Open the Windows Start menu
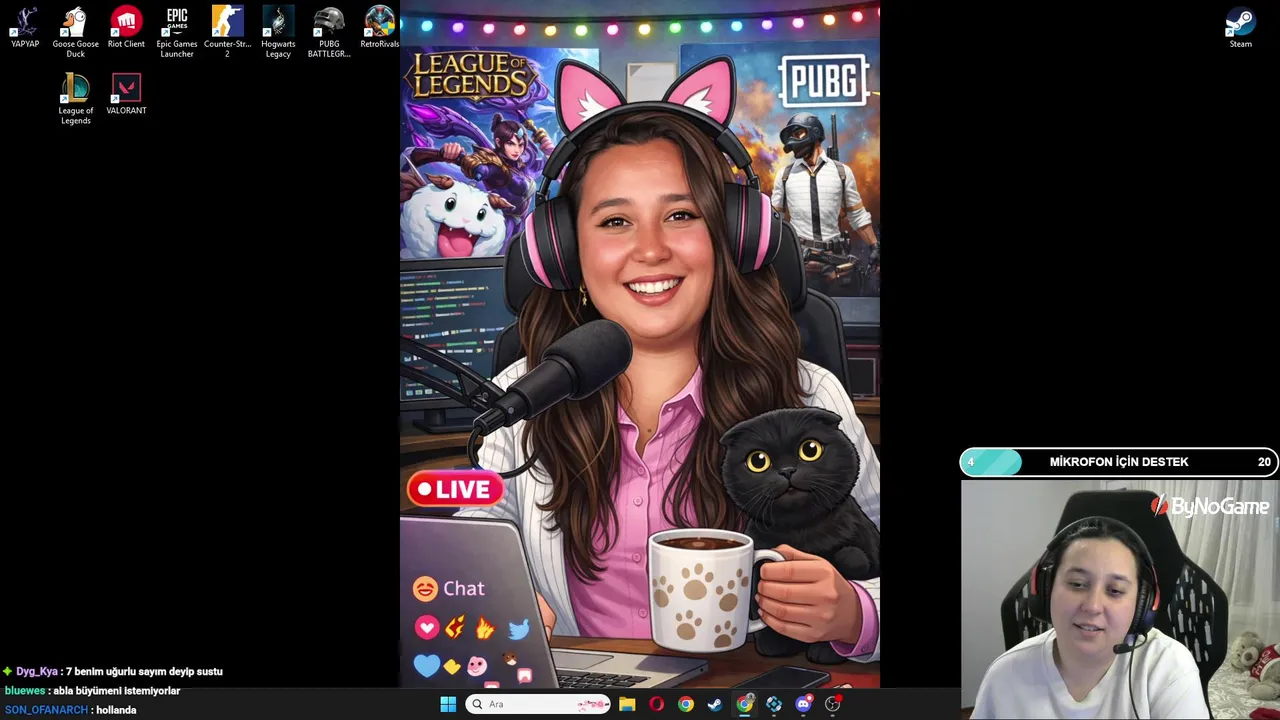 tap(448, 704)
